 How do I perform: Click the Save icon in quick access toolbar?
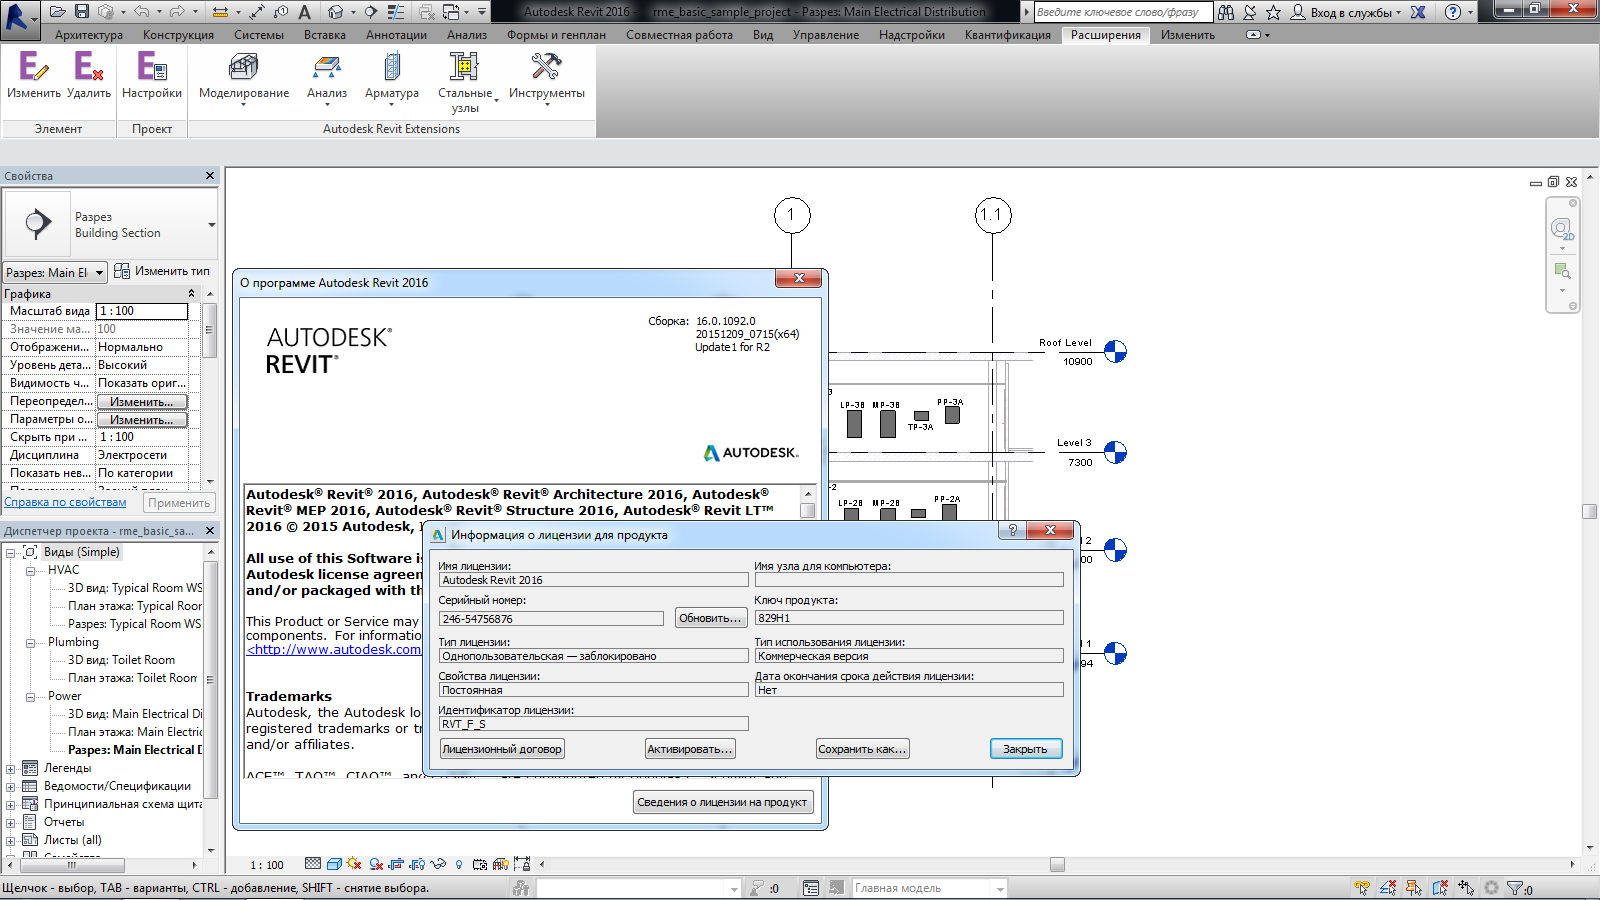pos(82,12)
